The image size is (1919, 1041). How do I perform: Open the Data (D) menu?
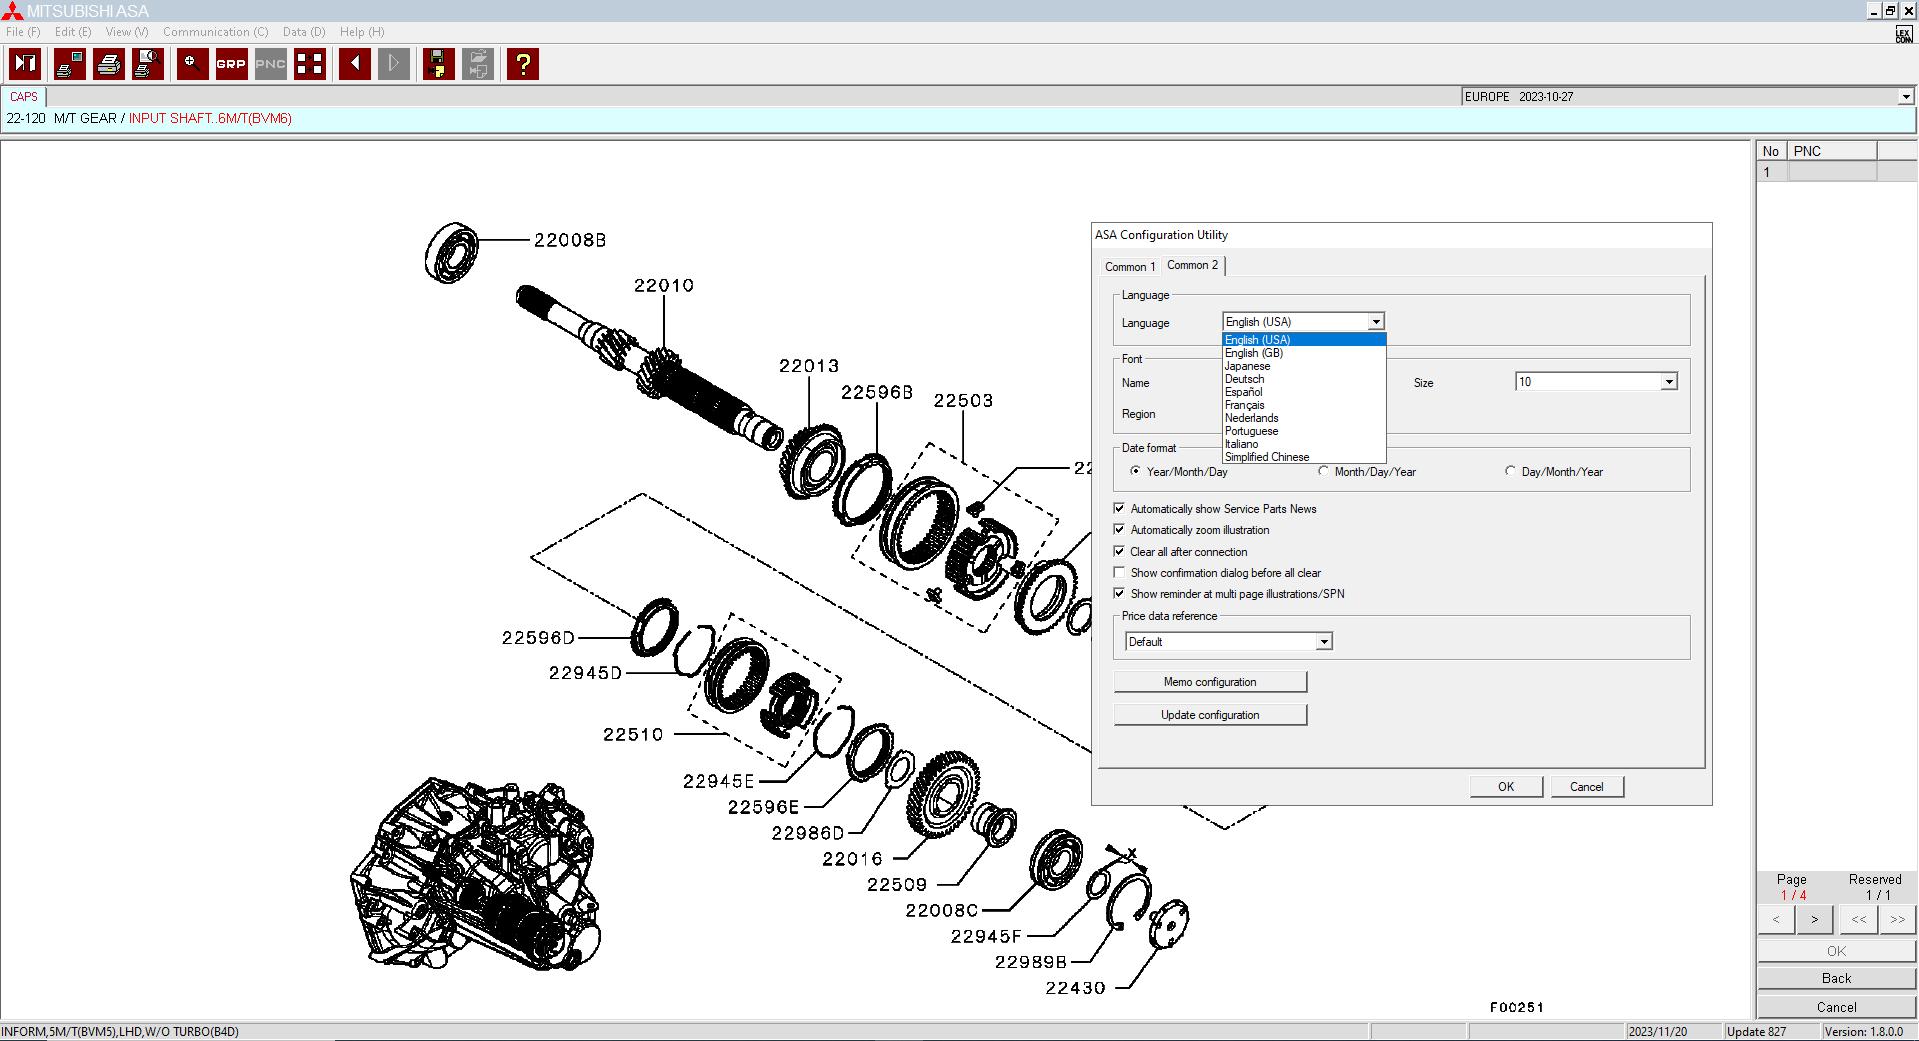coord(304,32)
